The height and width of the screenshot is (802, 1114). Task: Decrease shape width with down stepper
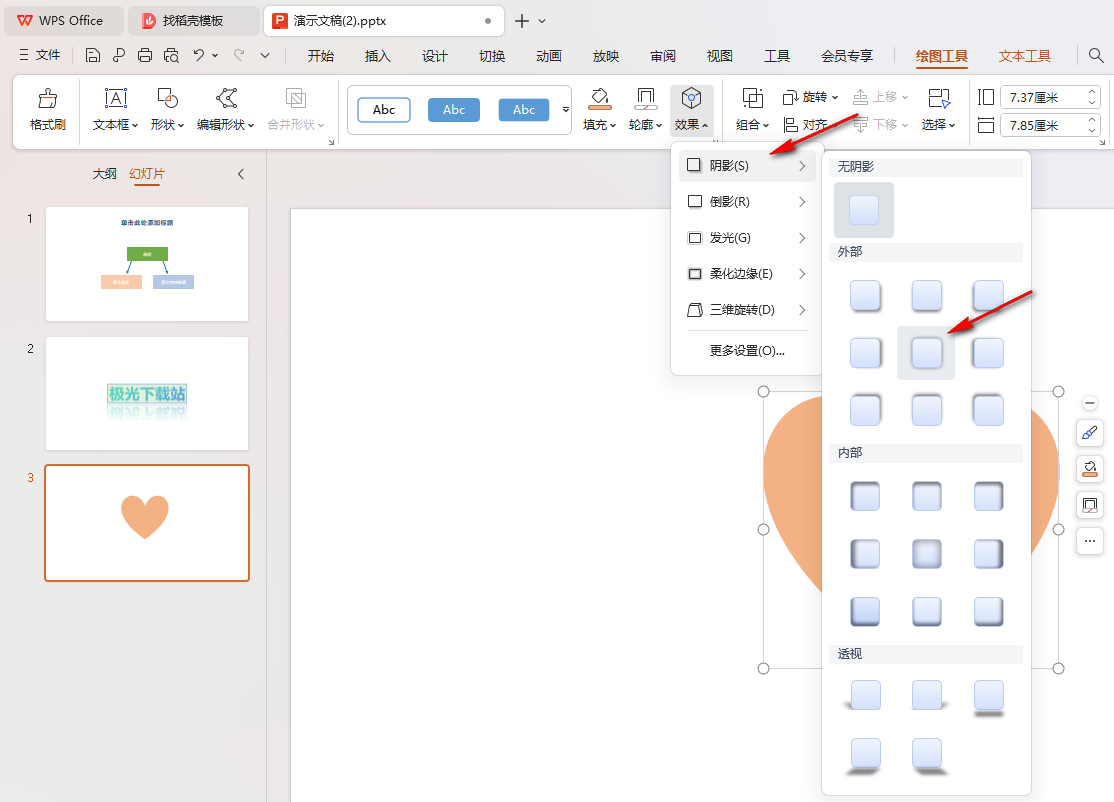click(1092, 130)
